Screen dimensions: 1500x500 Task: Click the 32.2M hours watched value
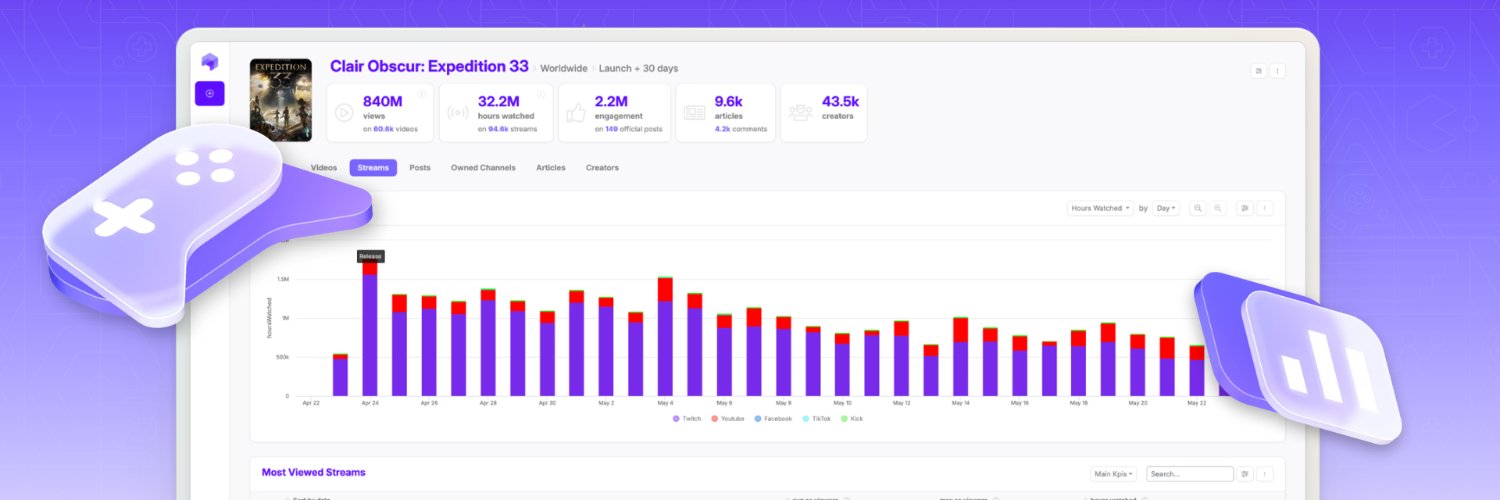coord(498,102)
